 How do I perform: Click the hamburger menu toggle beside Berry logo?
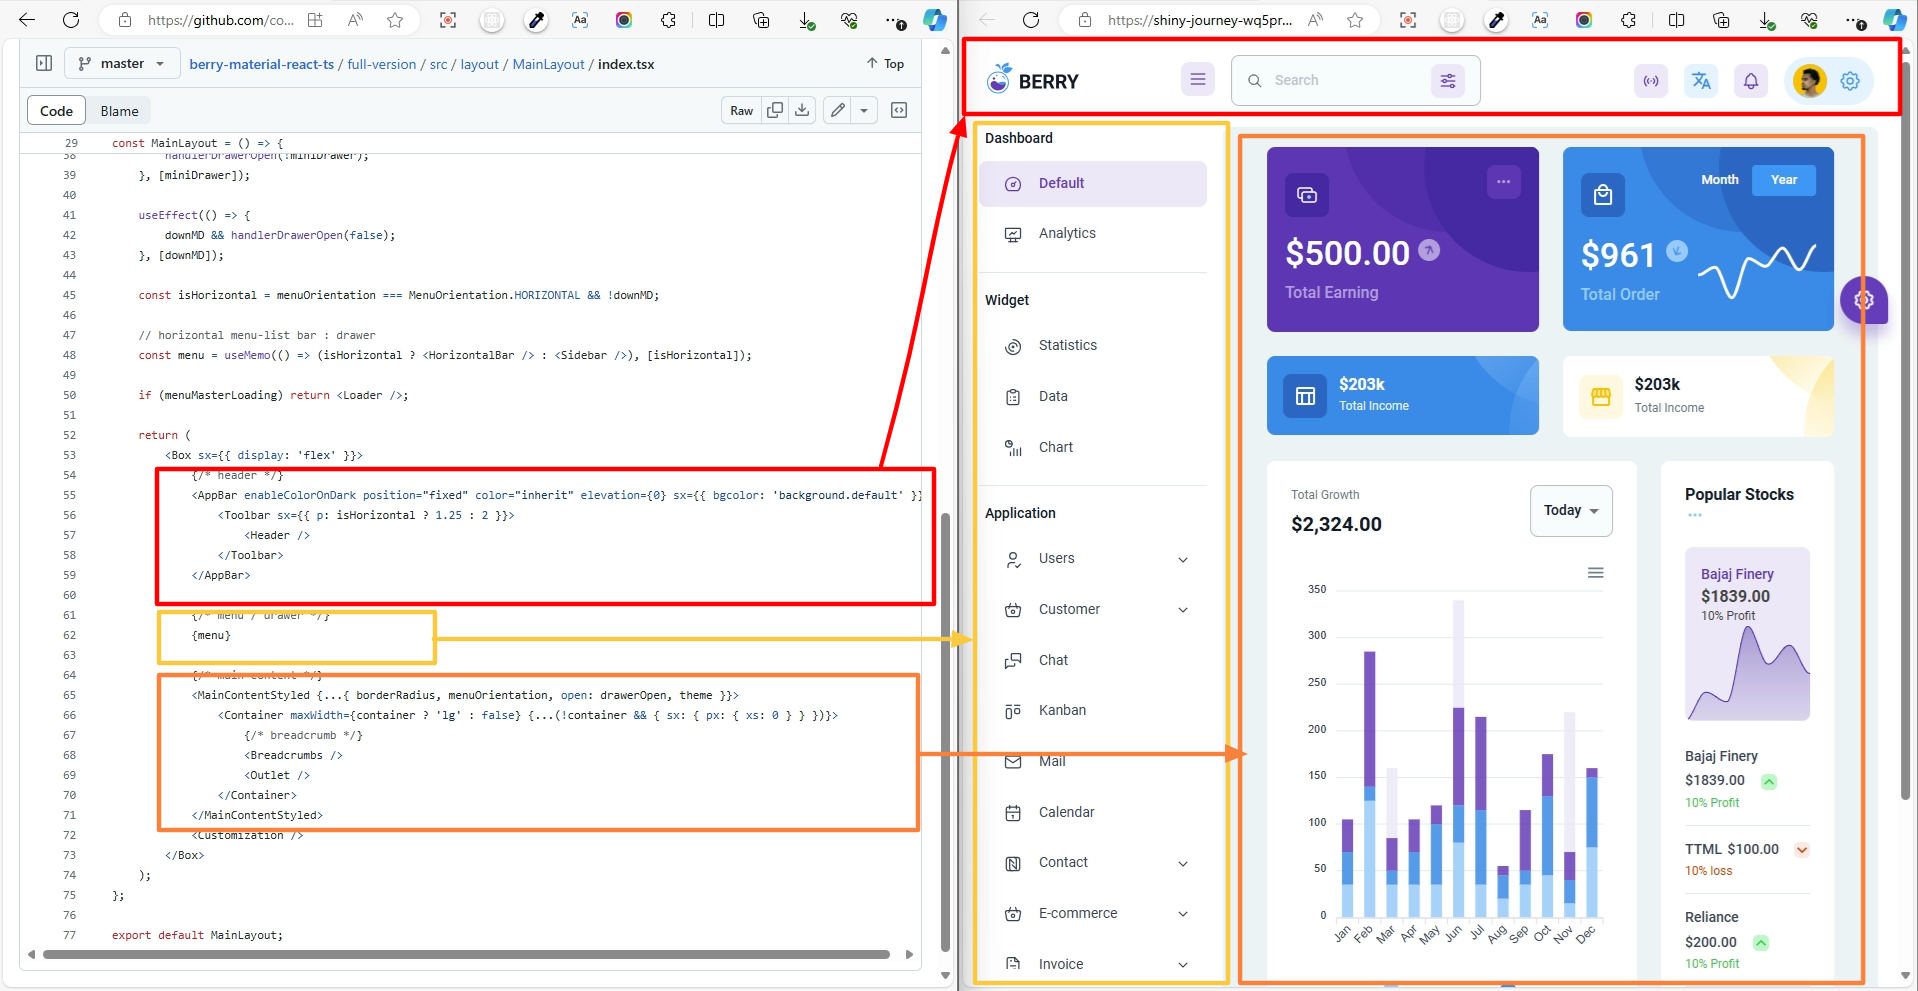point(1197,80)
